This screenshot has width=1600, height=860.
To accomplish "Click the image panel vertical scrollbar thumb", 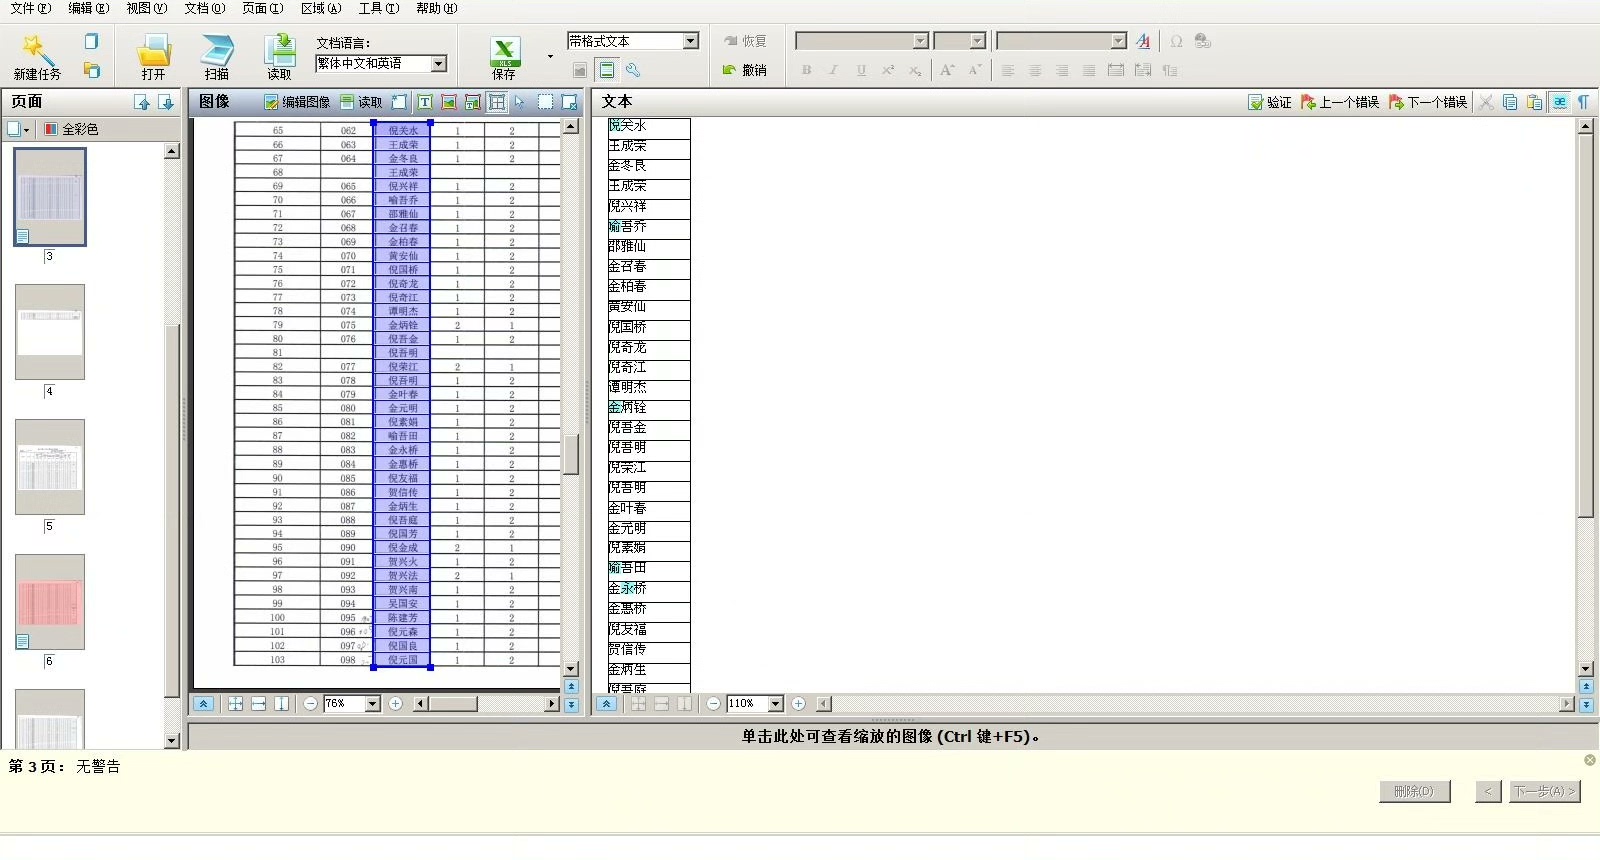I will pyautogui.click(x=571, y=455).
